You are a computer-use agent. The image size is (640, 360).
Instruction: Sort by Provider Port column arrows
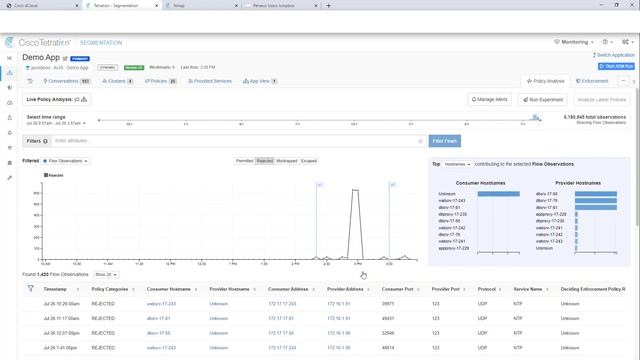(x=464, y=289)
